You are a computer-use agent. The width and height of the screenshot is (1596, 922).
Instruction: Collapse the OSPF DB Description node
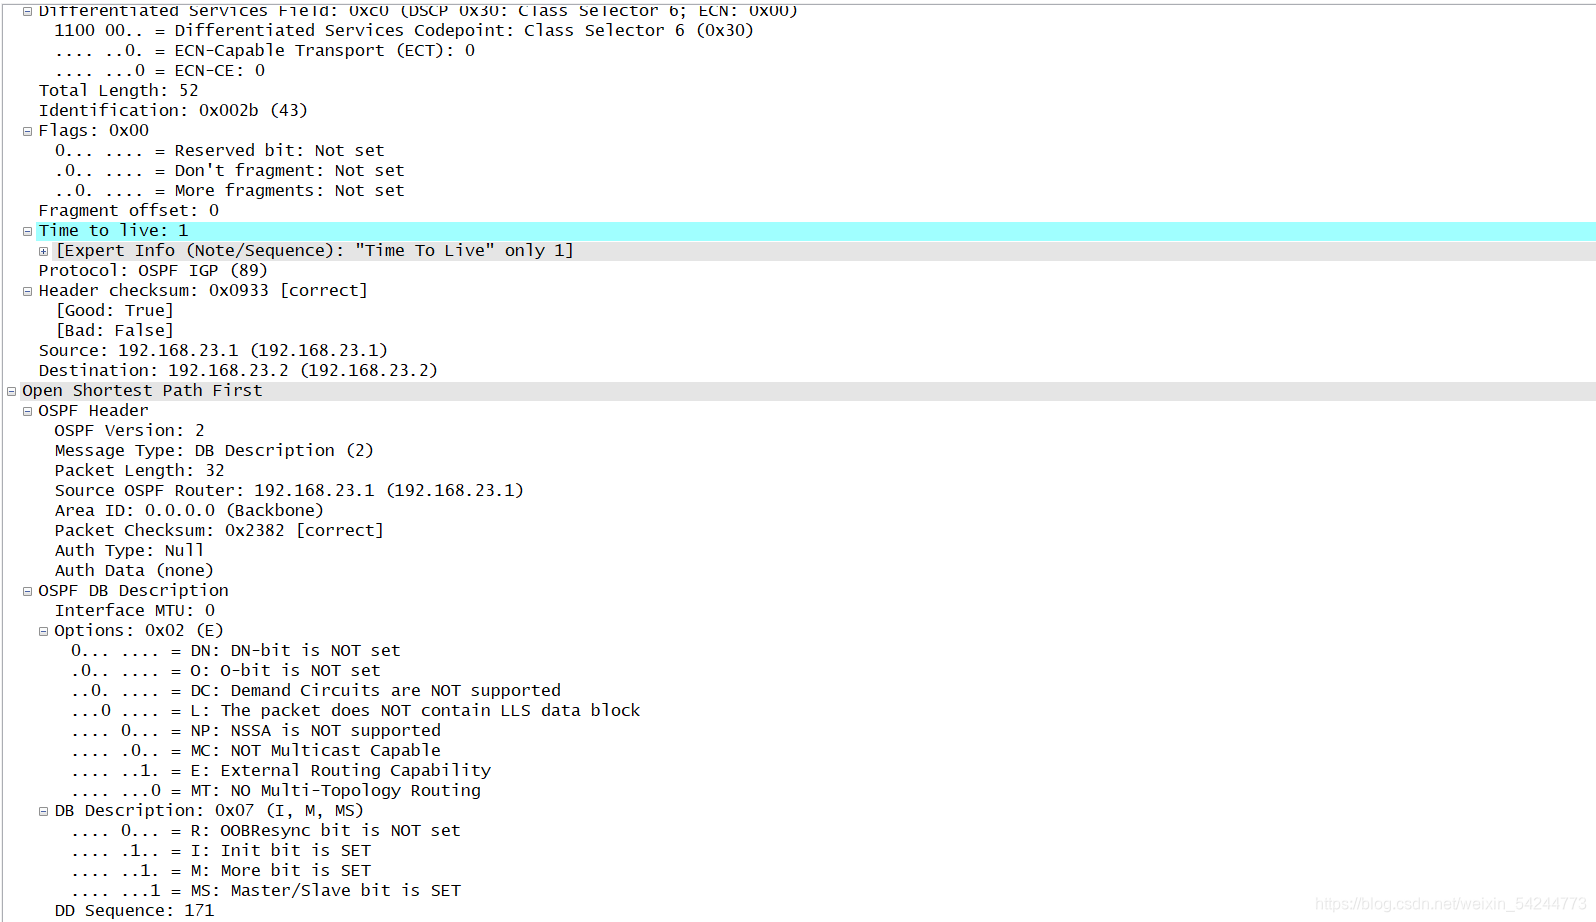(28, 591)
